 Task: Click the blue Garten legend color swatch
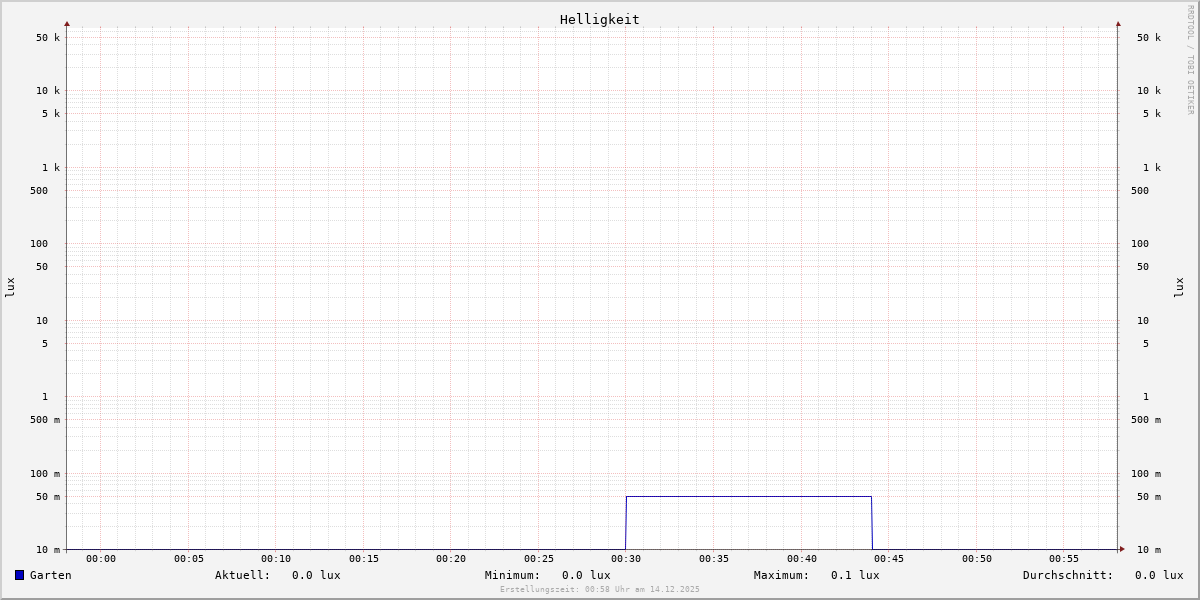pos(19,575)
